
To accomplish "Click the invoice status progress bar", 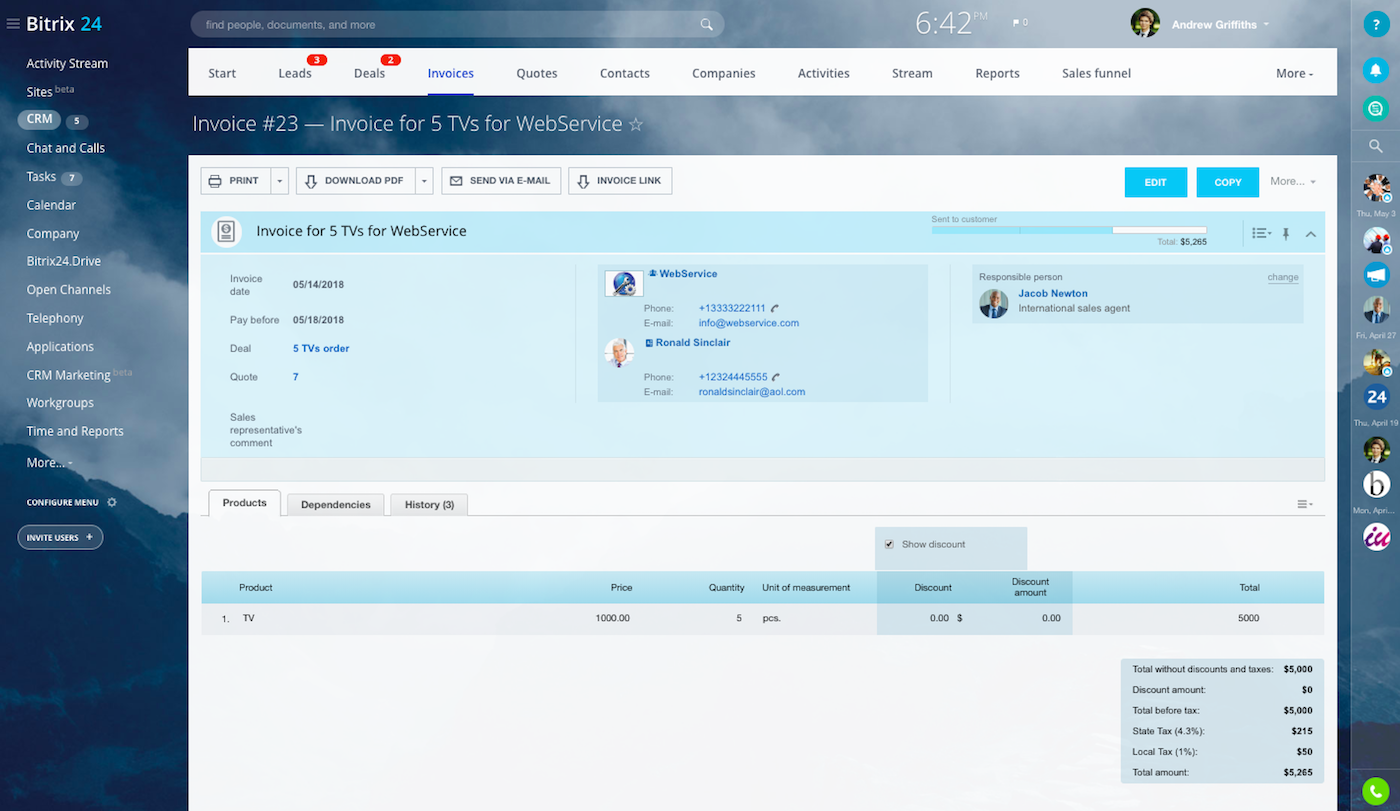I will coord(1068,230).
